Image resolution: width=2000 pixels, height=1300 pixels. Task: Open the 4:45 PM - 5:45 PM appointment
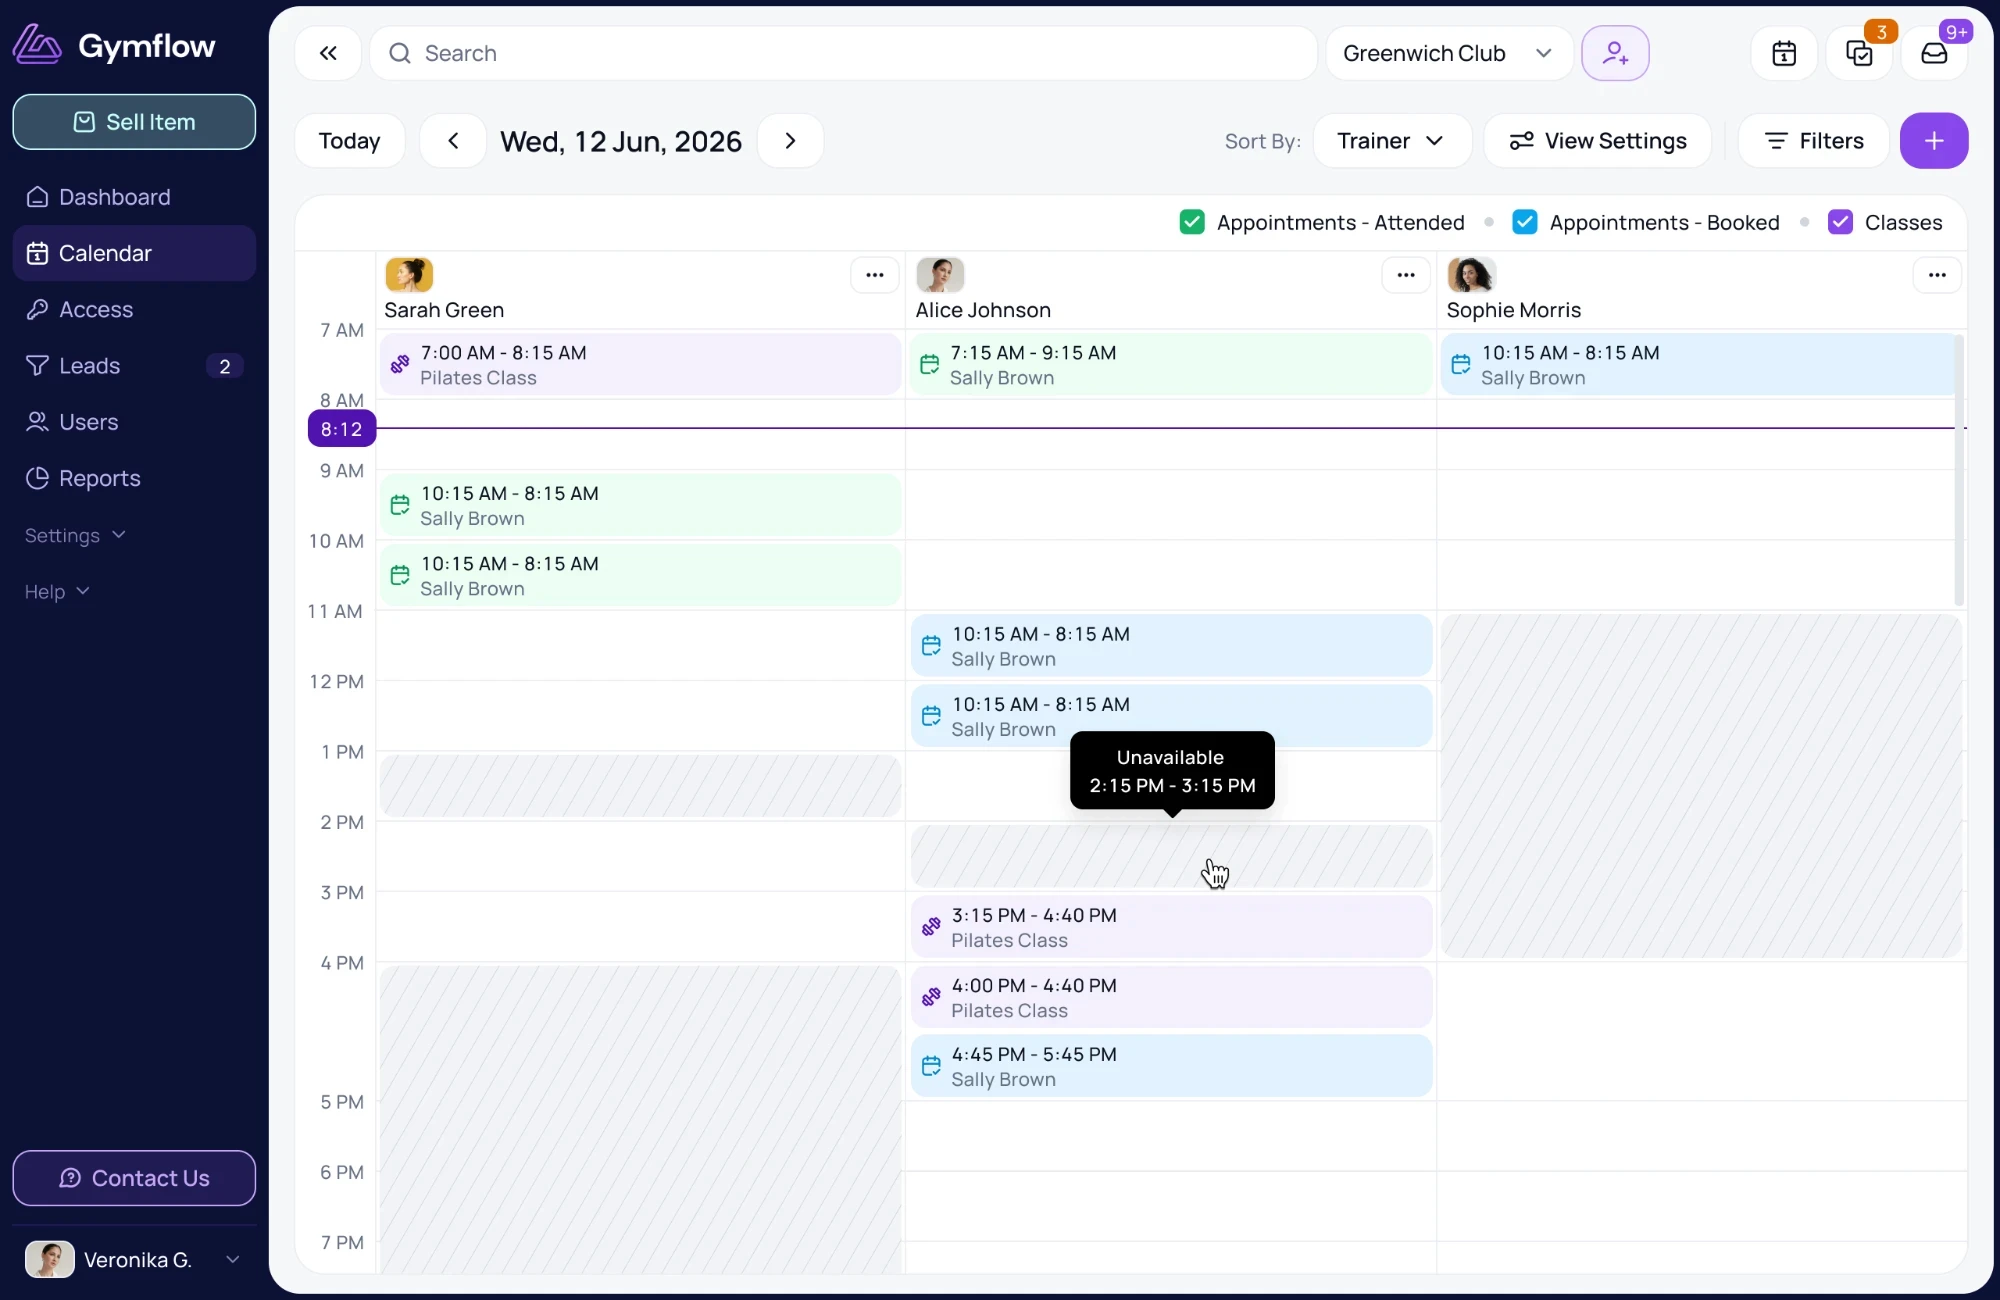1171,1066
